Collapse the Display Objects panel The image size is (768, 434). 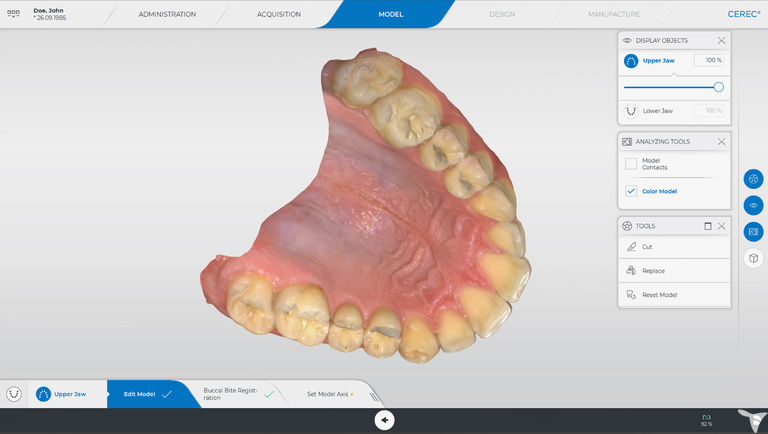[721, 40]
